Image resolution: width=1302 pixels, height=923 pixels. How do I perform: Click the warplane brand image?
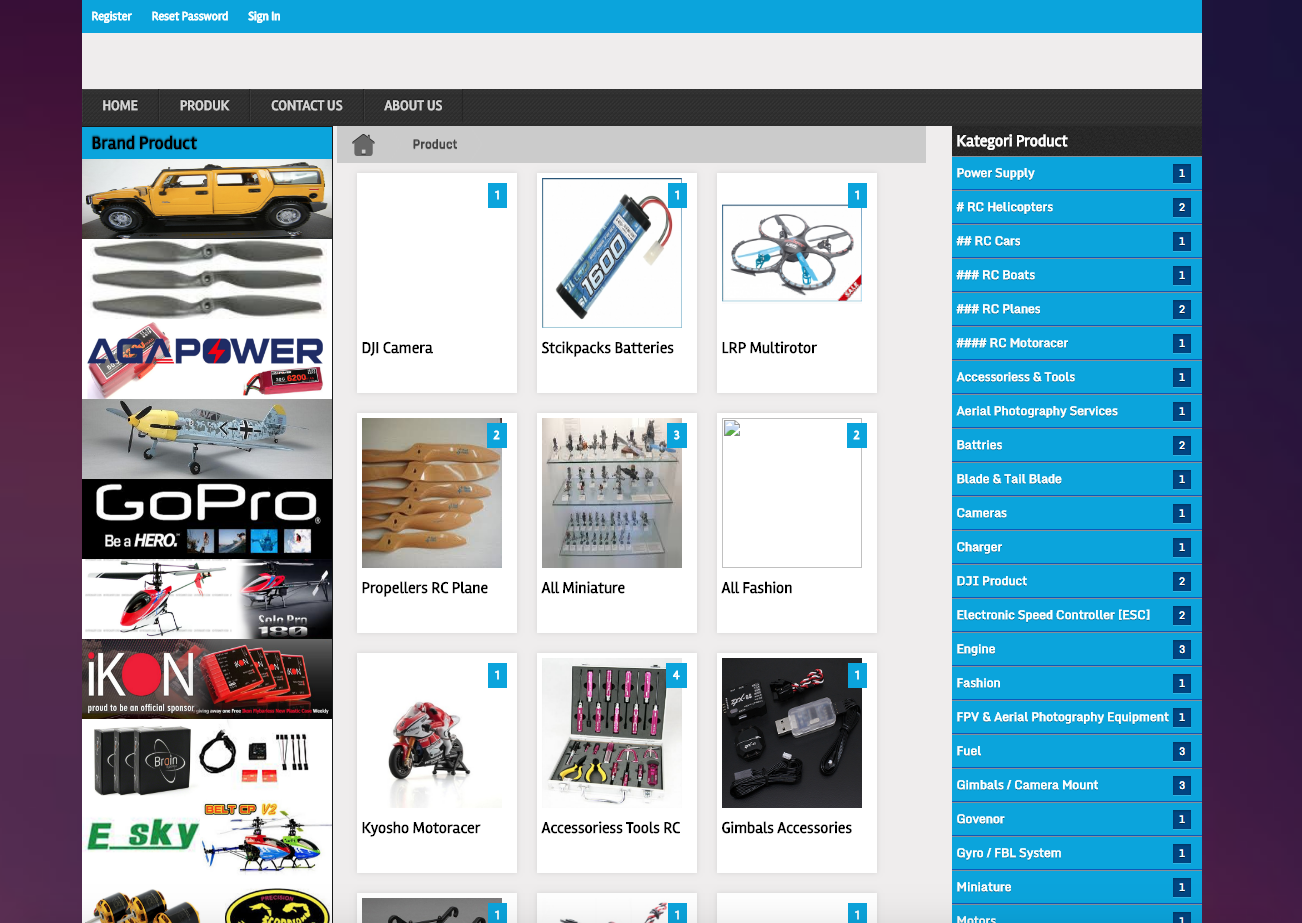pos(207,438)
